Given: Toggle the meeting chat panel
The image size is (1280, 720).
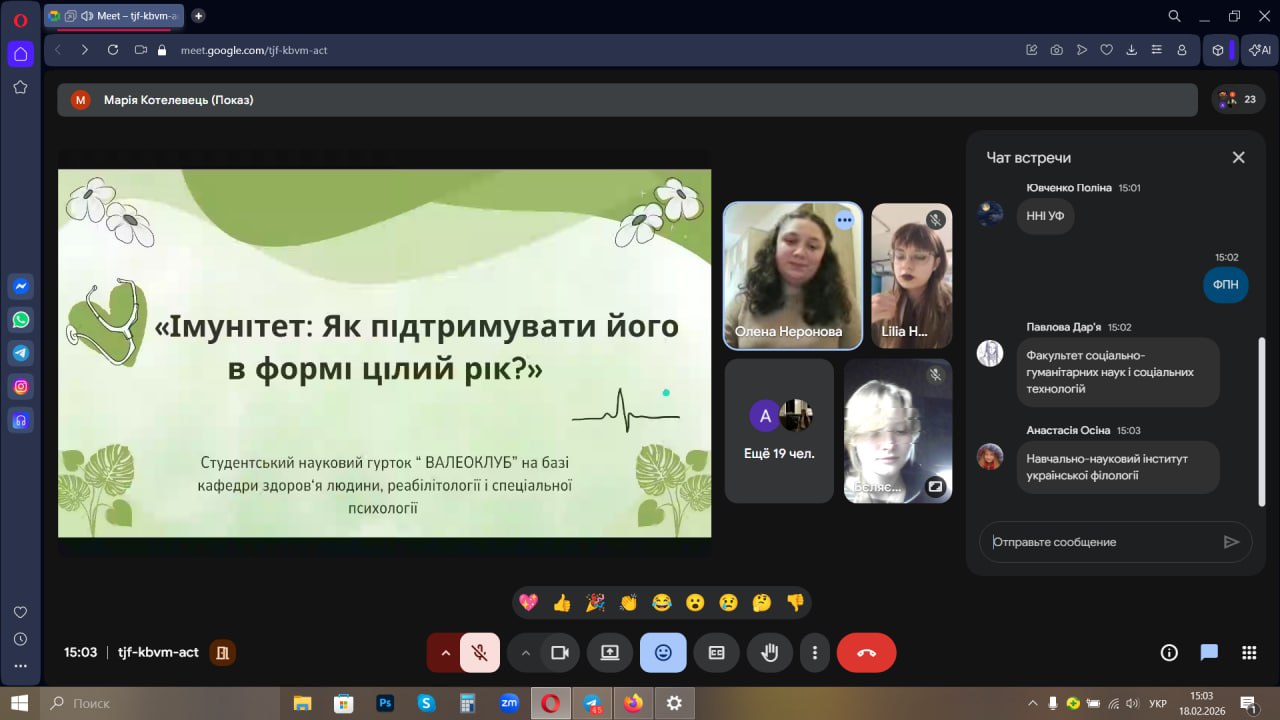Looking at the screenshot, I should click(1209, 653).
